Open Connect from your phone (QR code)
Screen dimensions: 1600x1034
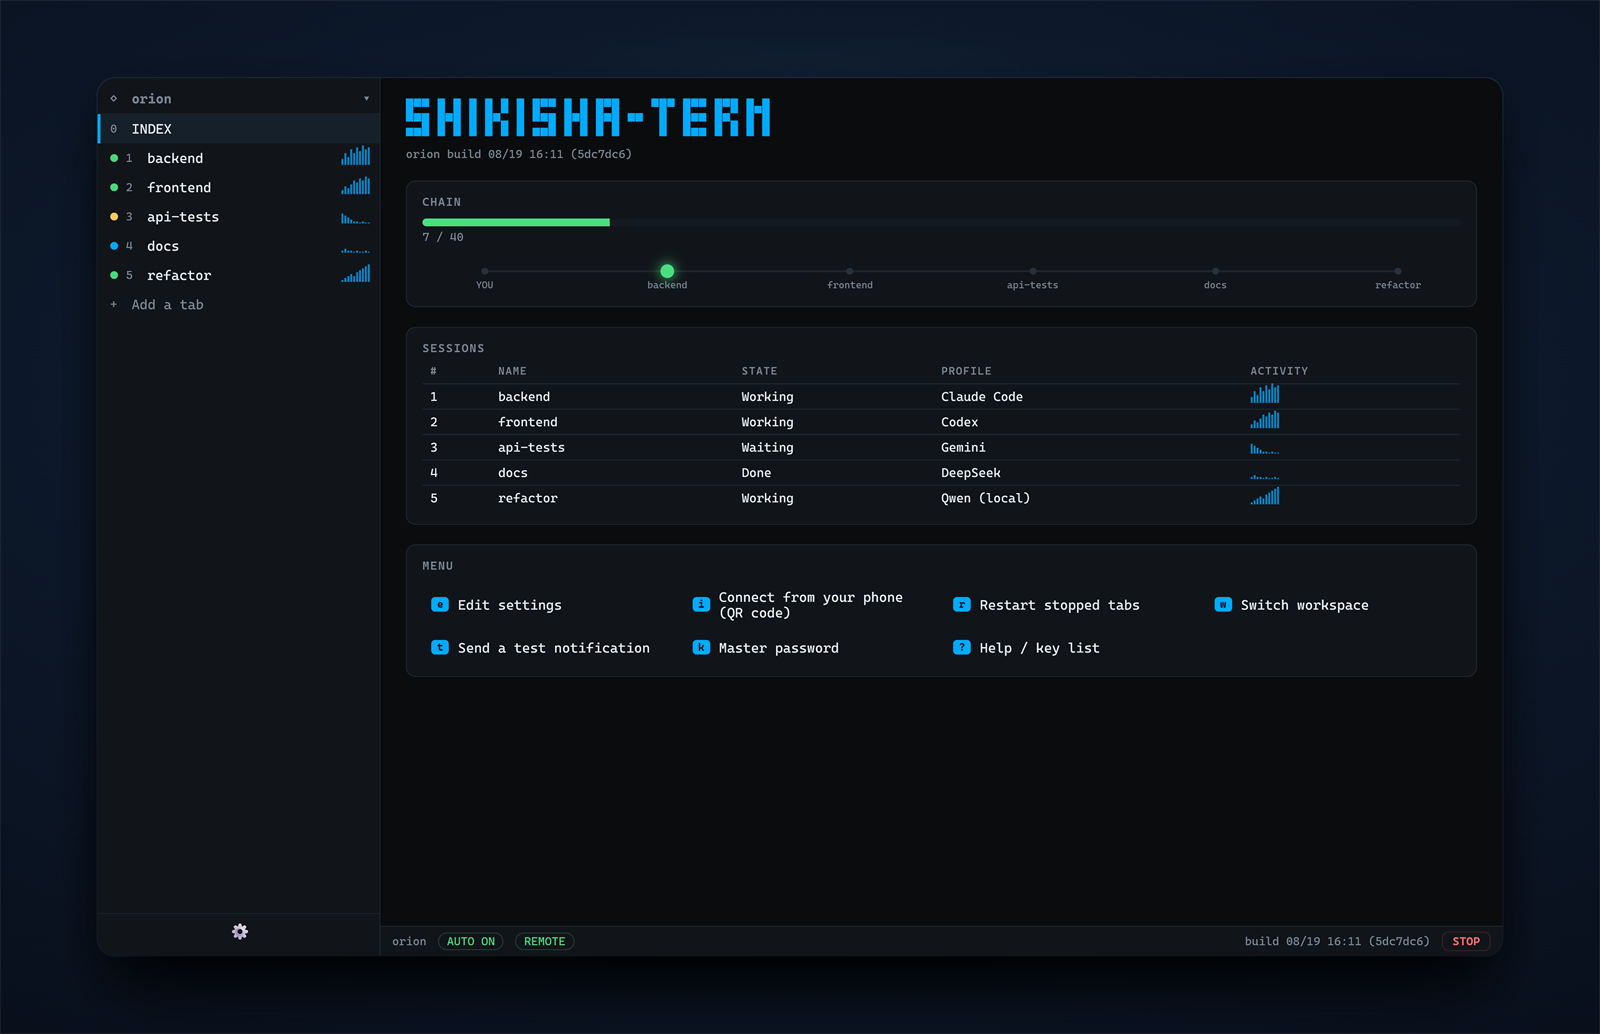point(810,605)
